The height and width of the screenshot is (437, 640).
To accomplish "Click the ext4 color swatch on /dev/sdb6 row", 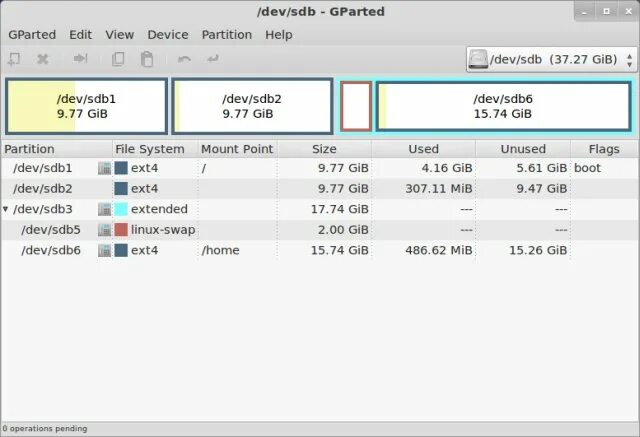I will [121, 250].
